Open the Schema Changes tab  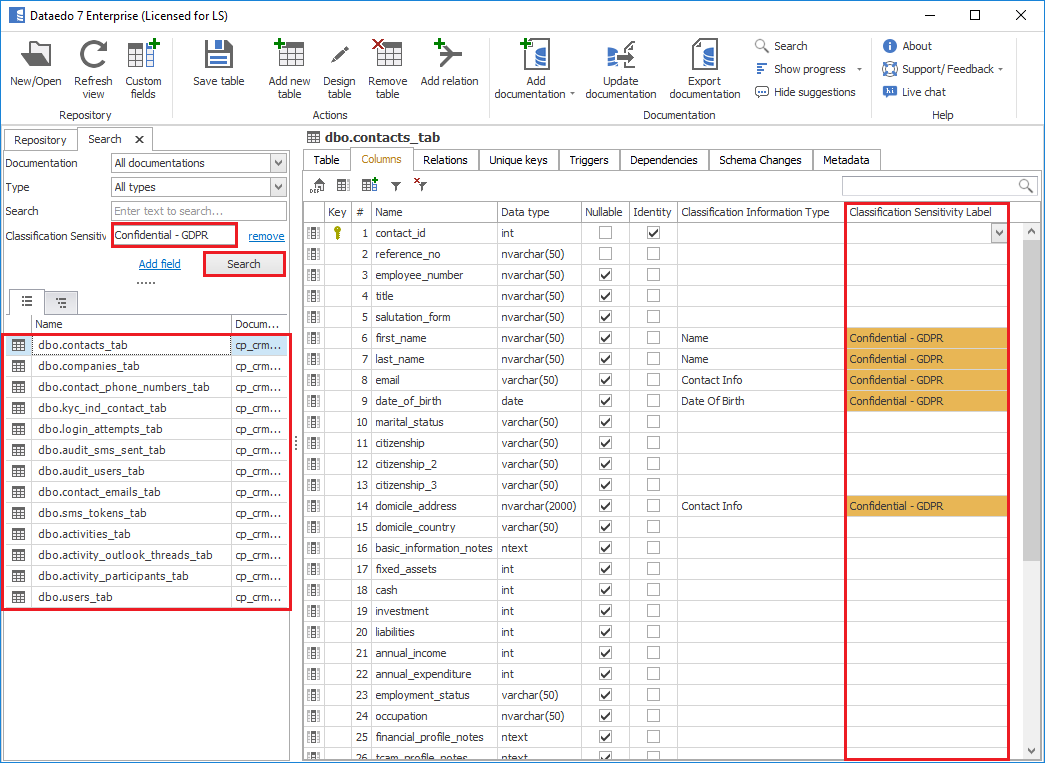760,160
